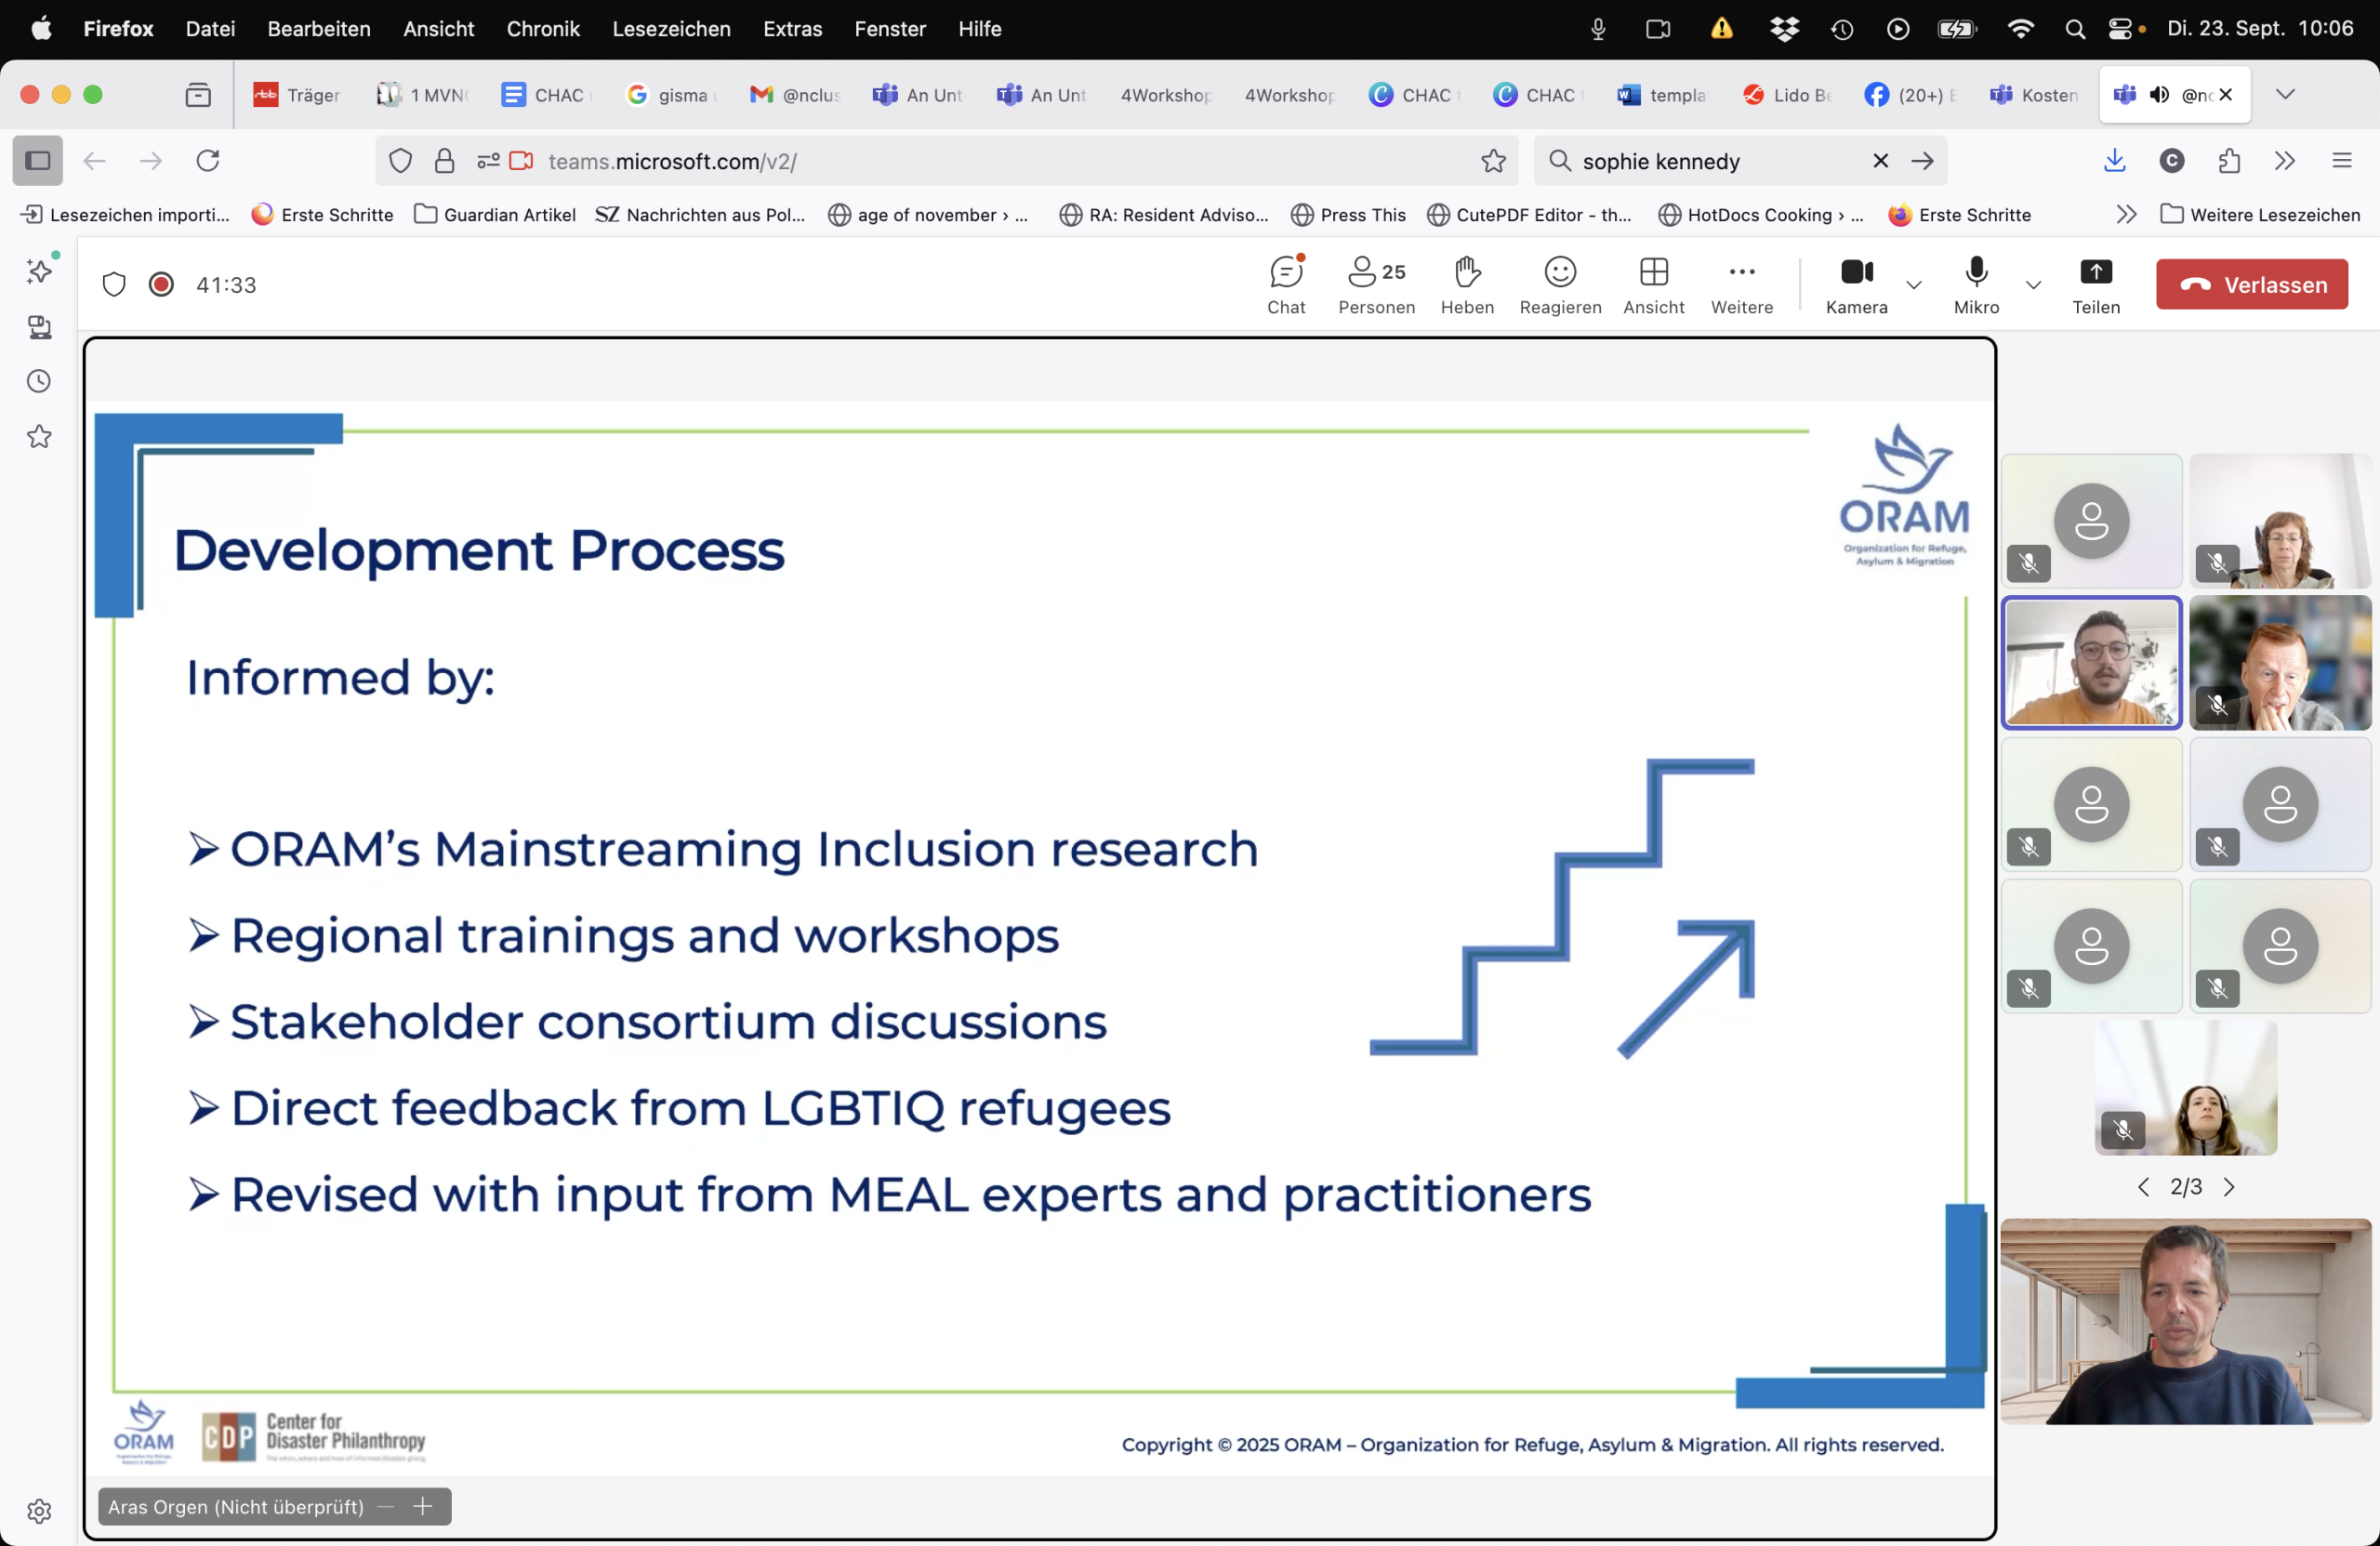Click the red Verlassen leave button
The width and height of the screenshot is (2380, 1546).
coord(2251,285)
